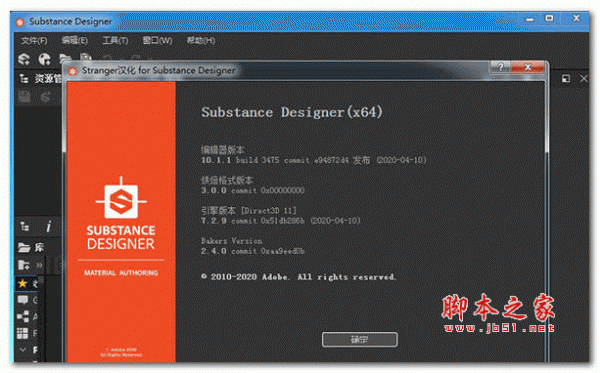Open the 文件(F) menu
Screen dimensions: 600x373
(34, 41)
